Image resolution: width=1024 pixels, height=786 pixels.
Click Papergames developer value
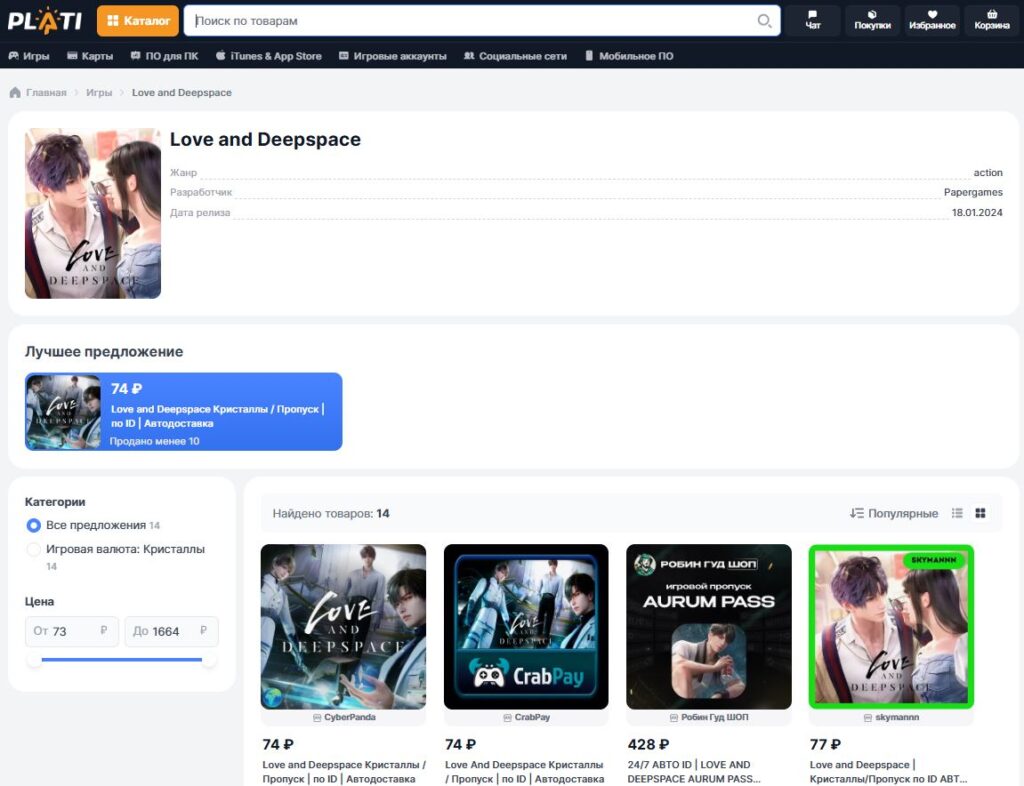click(973, 192)
